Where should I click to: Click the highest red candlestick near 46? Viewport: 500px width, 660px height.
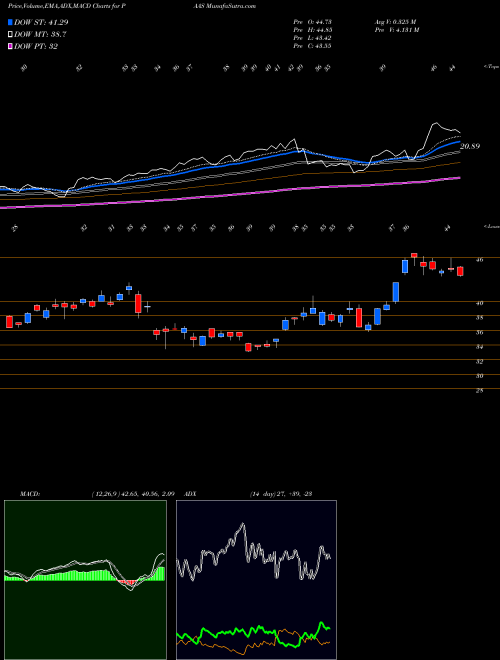414,255
